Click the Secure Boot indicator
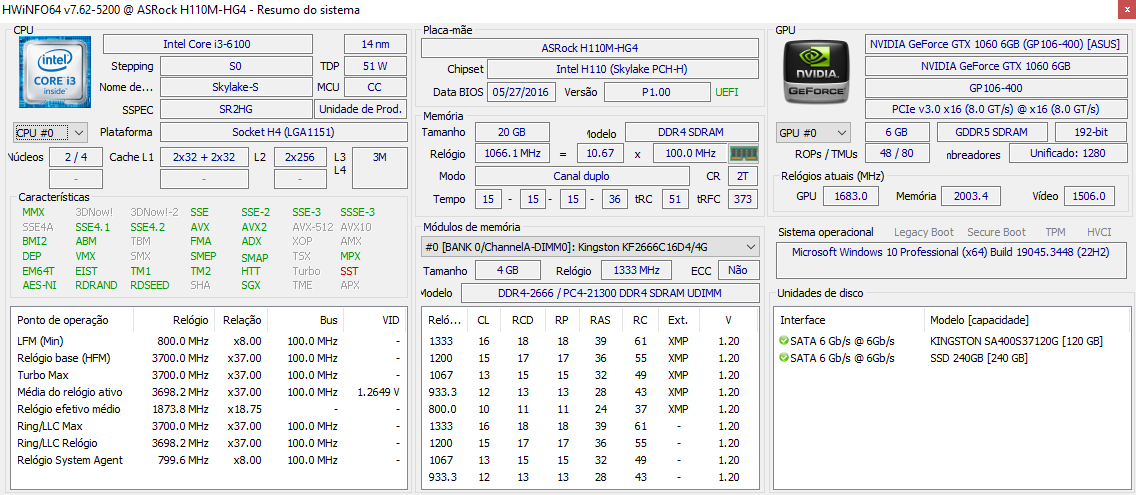Image resolution: width=1136 pixels, height=495 pixels. (x=996, y=232)
